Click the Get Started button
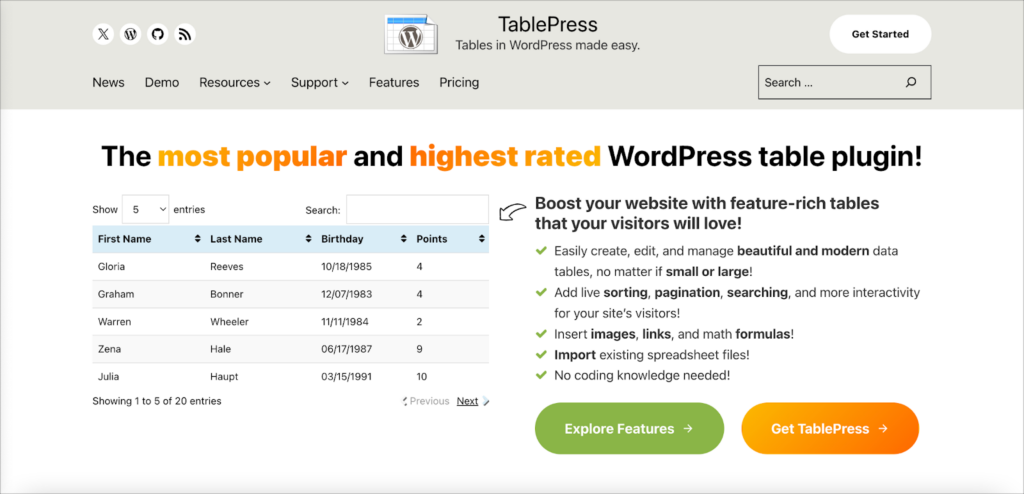 (x=880, y=34)
